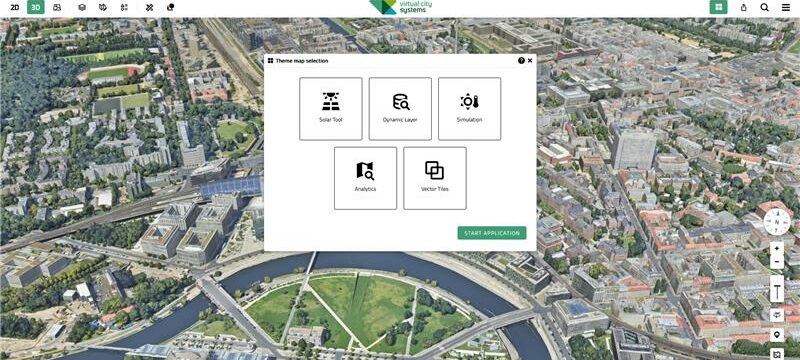Zoom in with the plus button
The height and width of the screenshot is (360, 800).
777,248
